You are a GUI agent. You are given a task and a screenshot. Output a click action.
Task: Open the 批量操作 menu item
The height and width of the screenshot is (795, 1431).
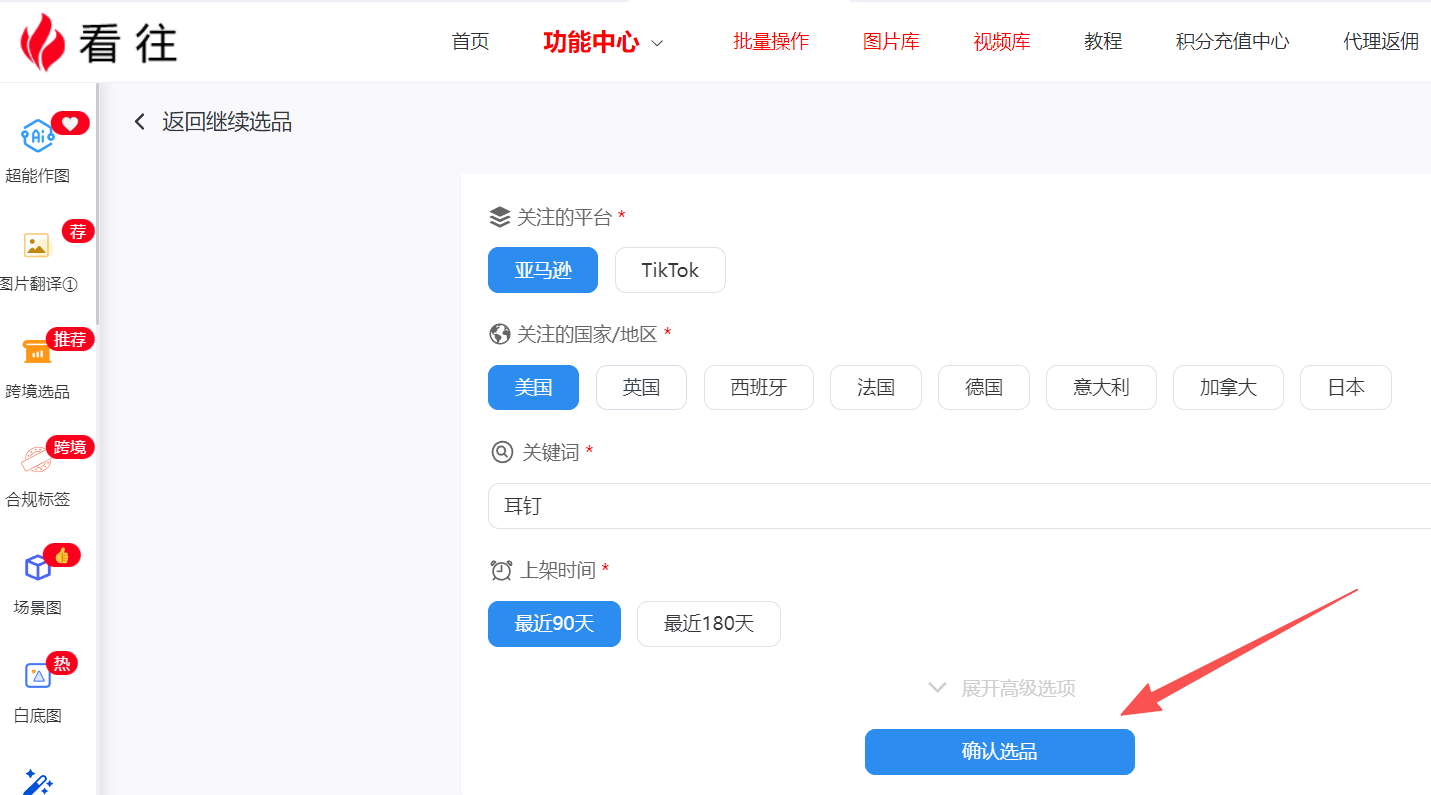click(770, 42)
